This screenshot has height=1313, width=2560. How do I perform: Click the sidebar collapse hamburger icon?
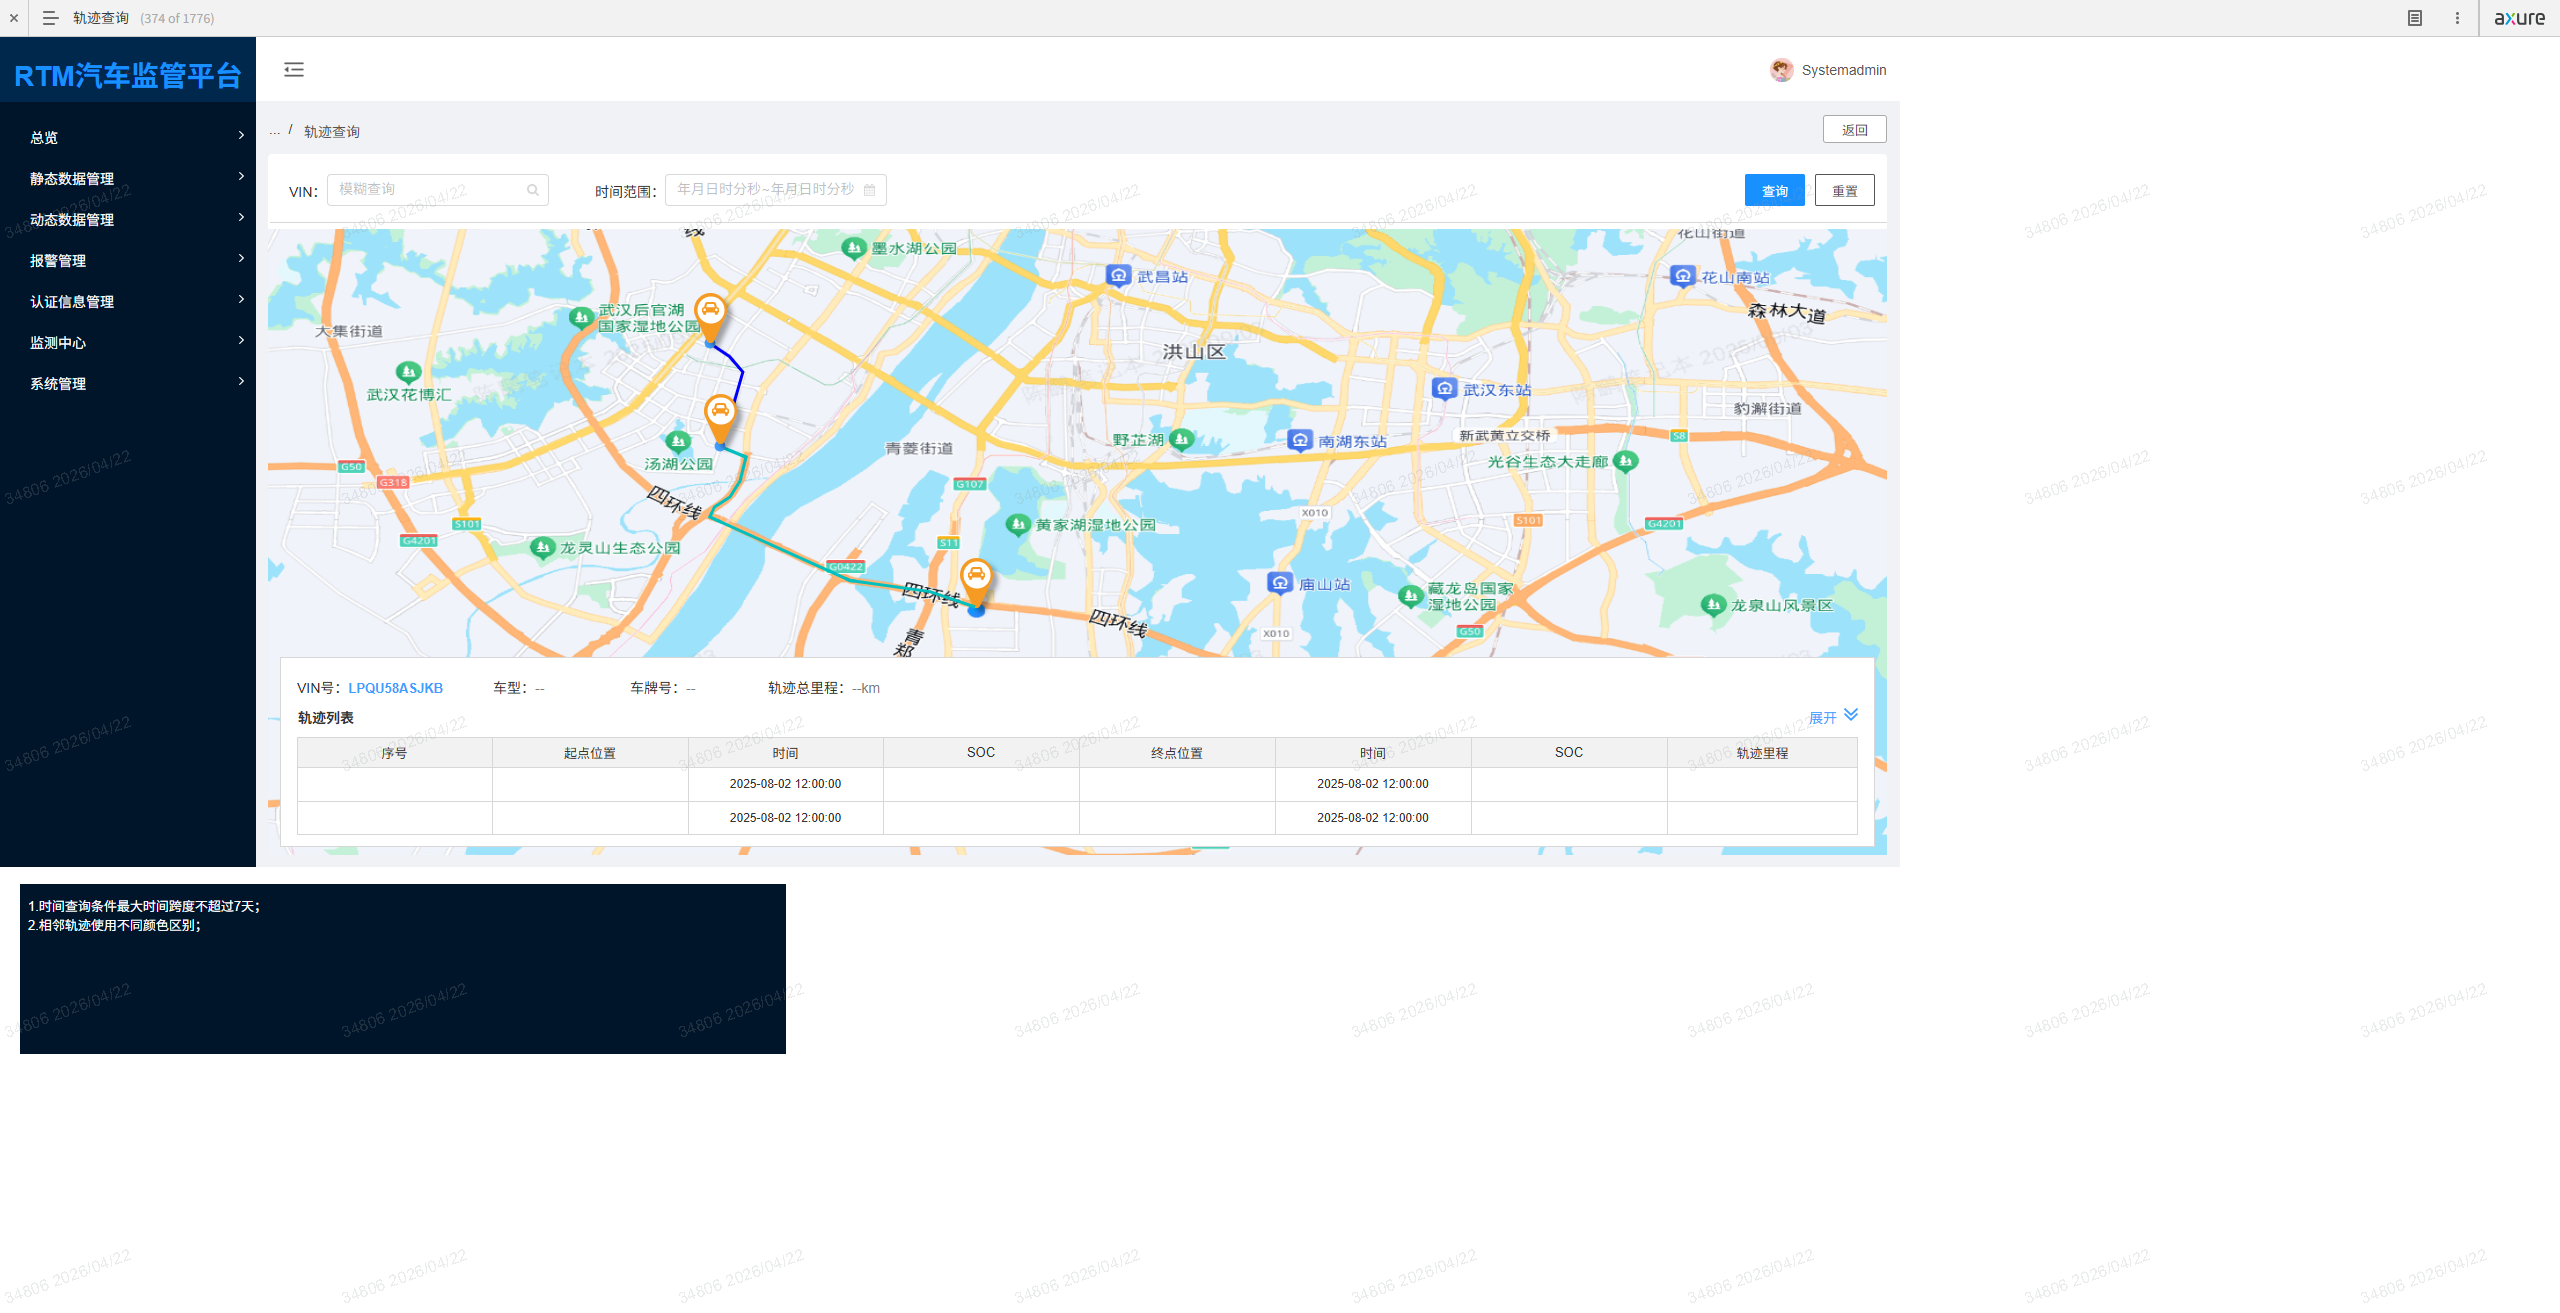(294, 69)
